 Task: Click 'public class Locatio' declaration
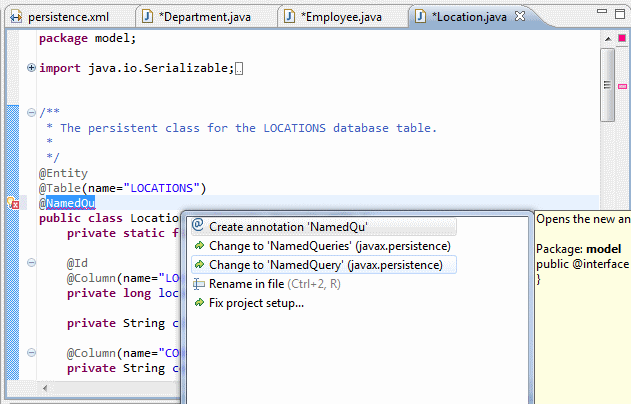point(109,218)
